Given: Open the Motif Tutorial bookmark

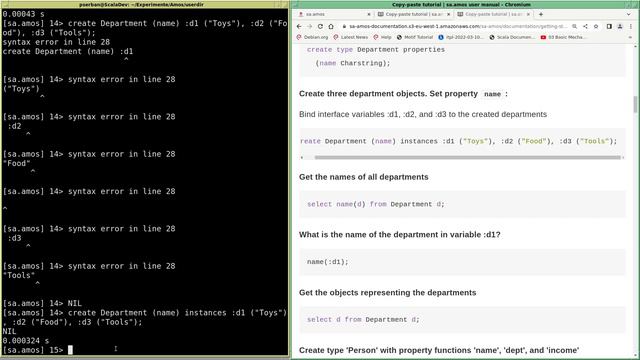Looking at the screenshot, I should pyautogui.click(x=415, y=37).
